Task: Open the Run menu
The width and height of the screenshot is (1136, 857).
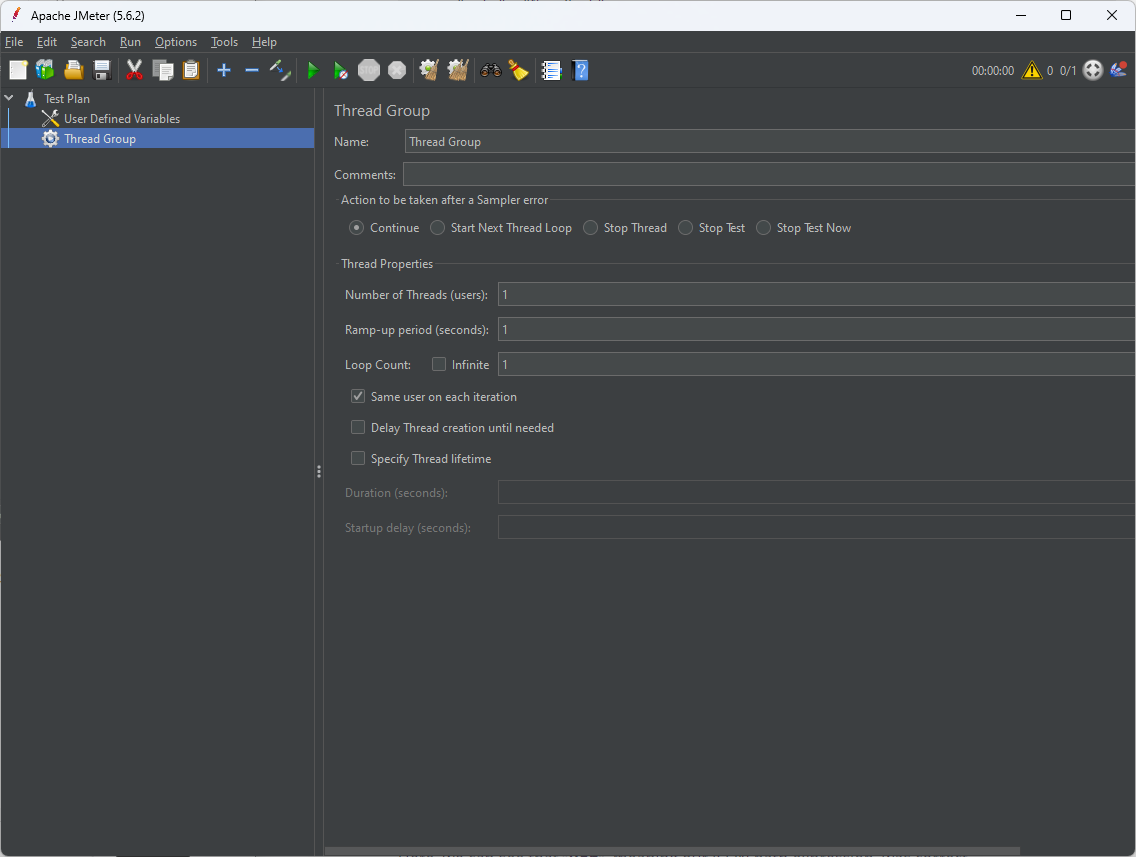Action: coord(130,42)
